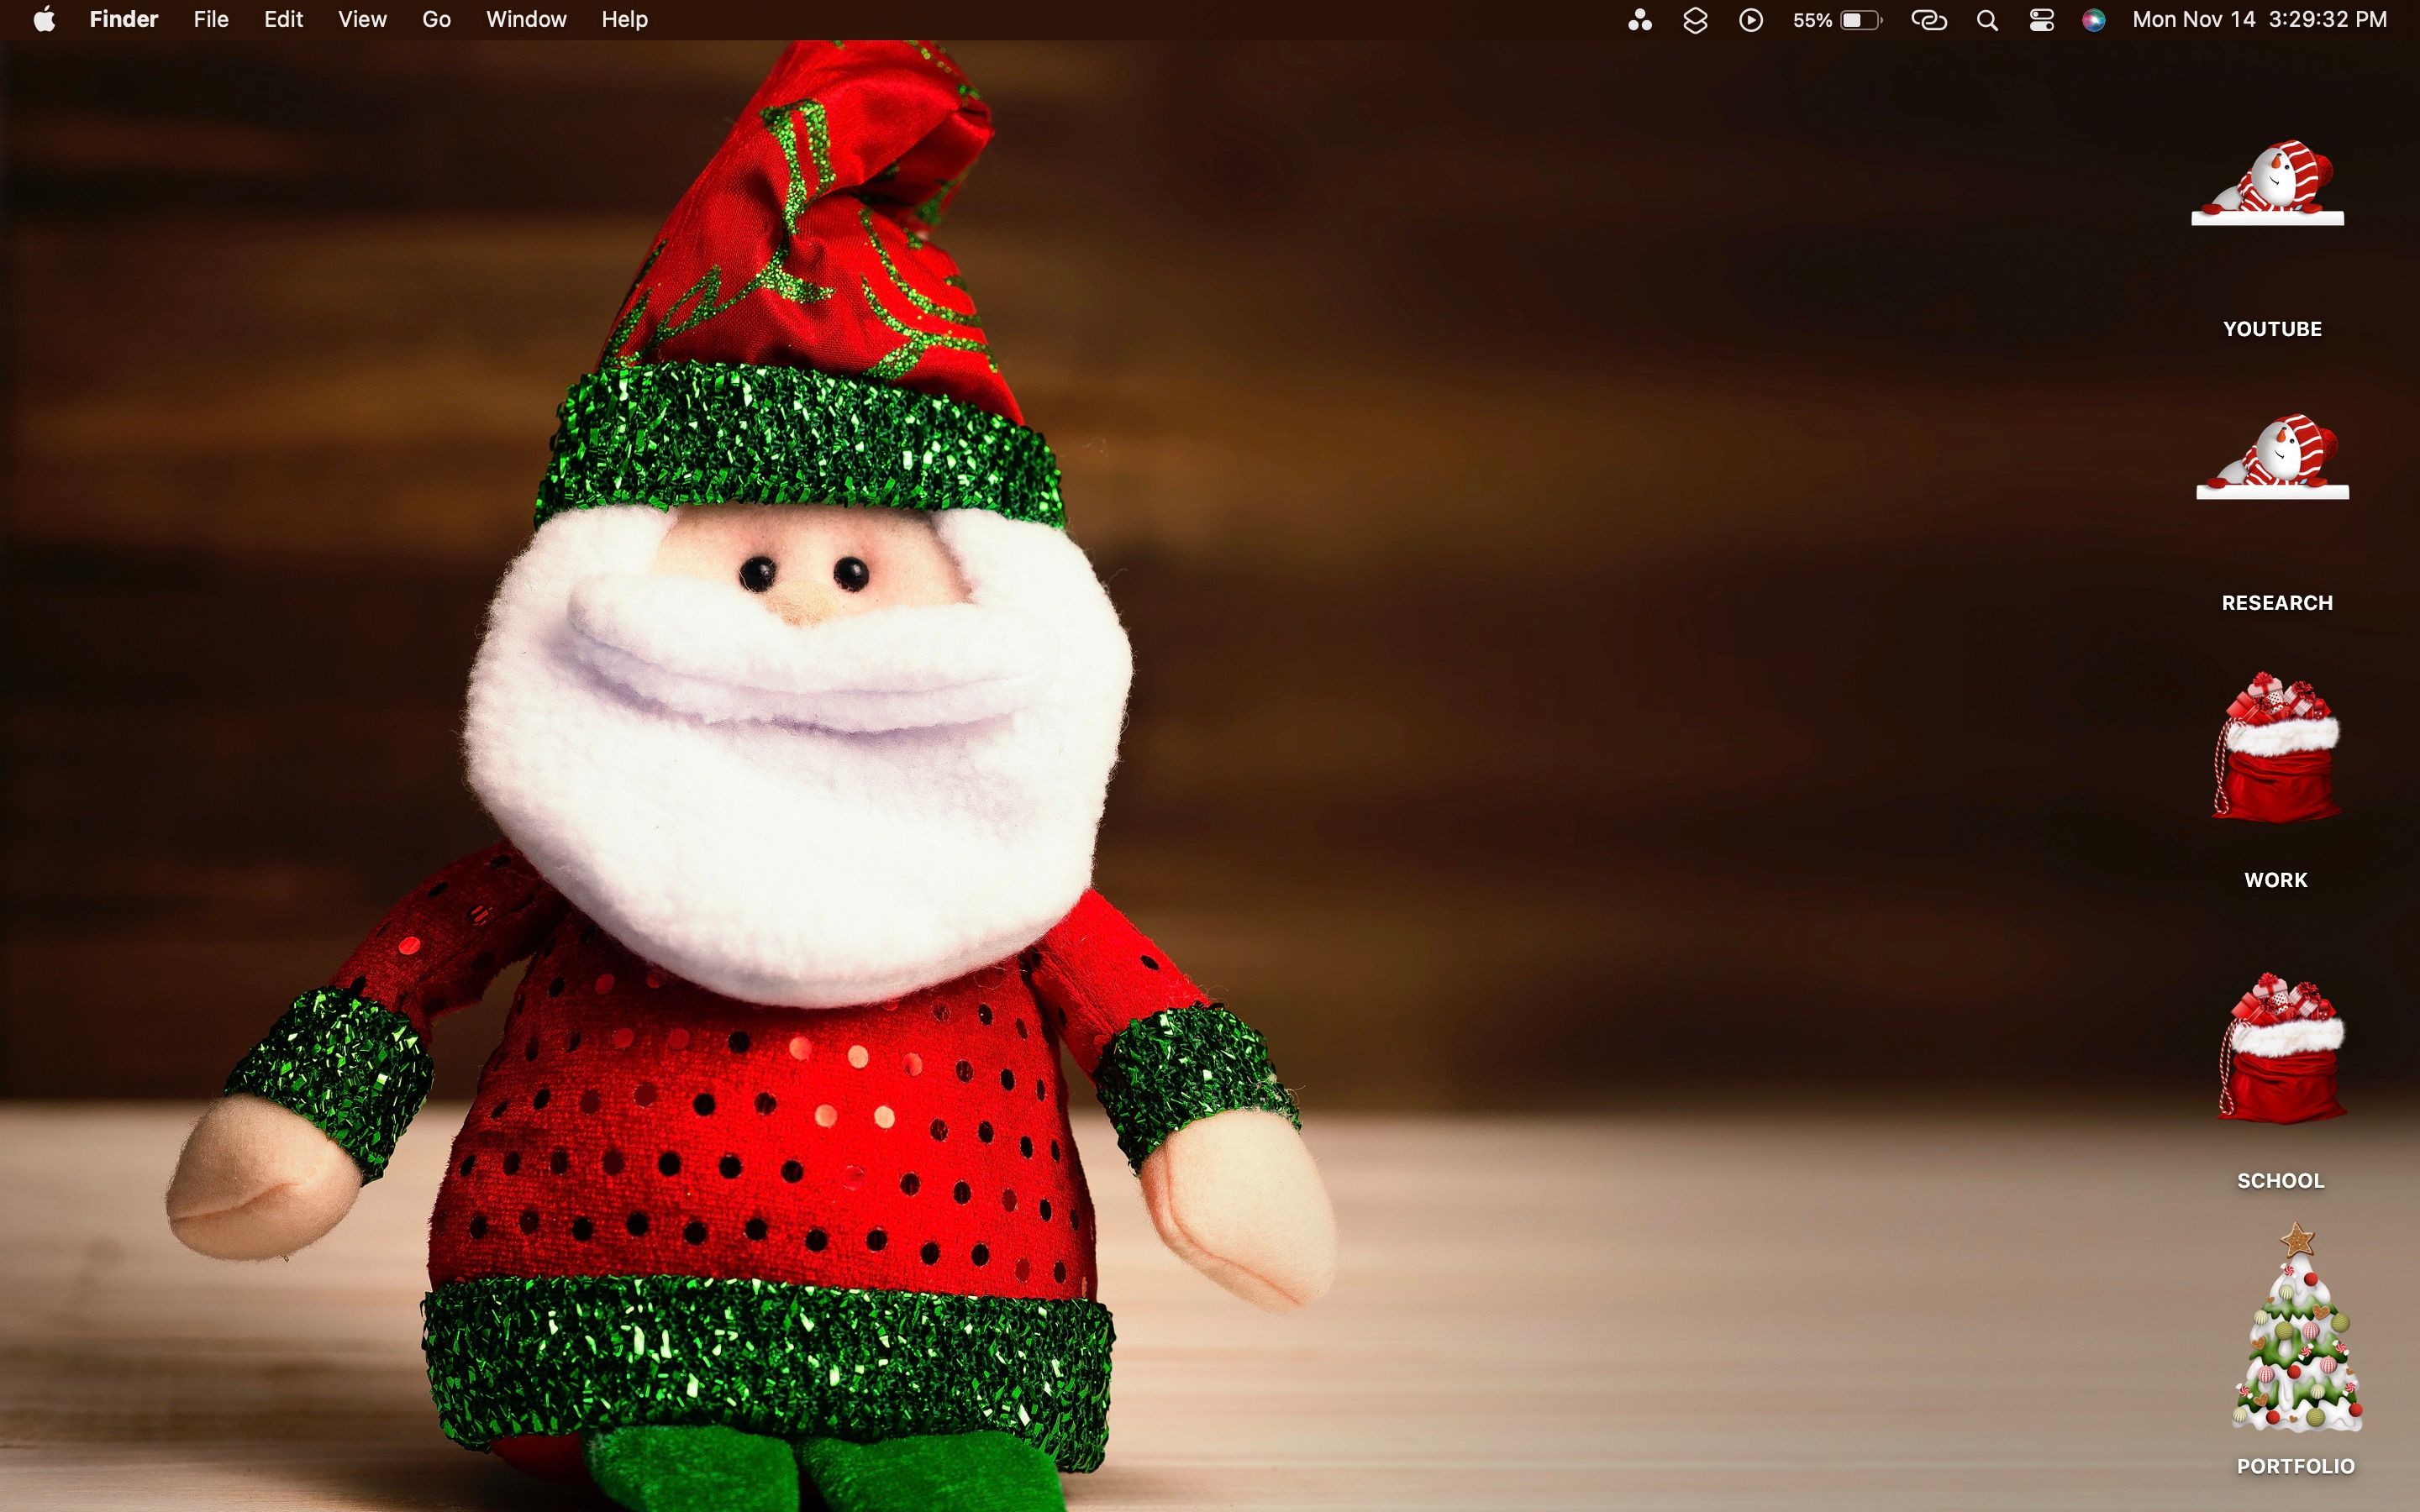This screenshot has width=2420, height=1512.
Task: Click the linked chain menu bar icon
Action: pos(1929,20)
